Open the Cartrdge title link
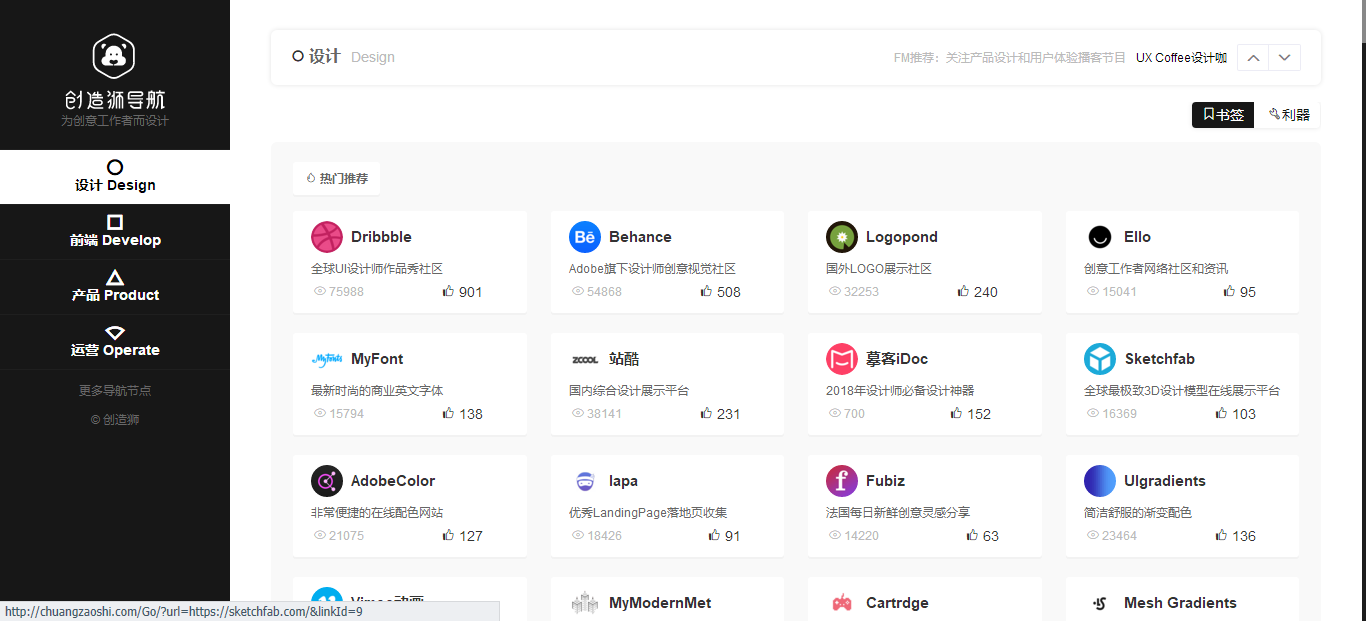Image resolution: width=1366 pixels, height=621 pixels. tap(897, 603)
